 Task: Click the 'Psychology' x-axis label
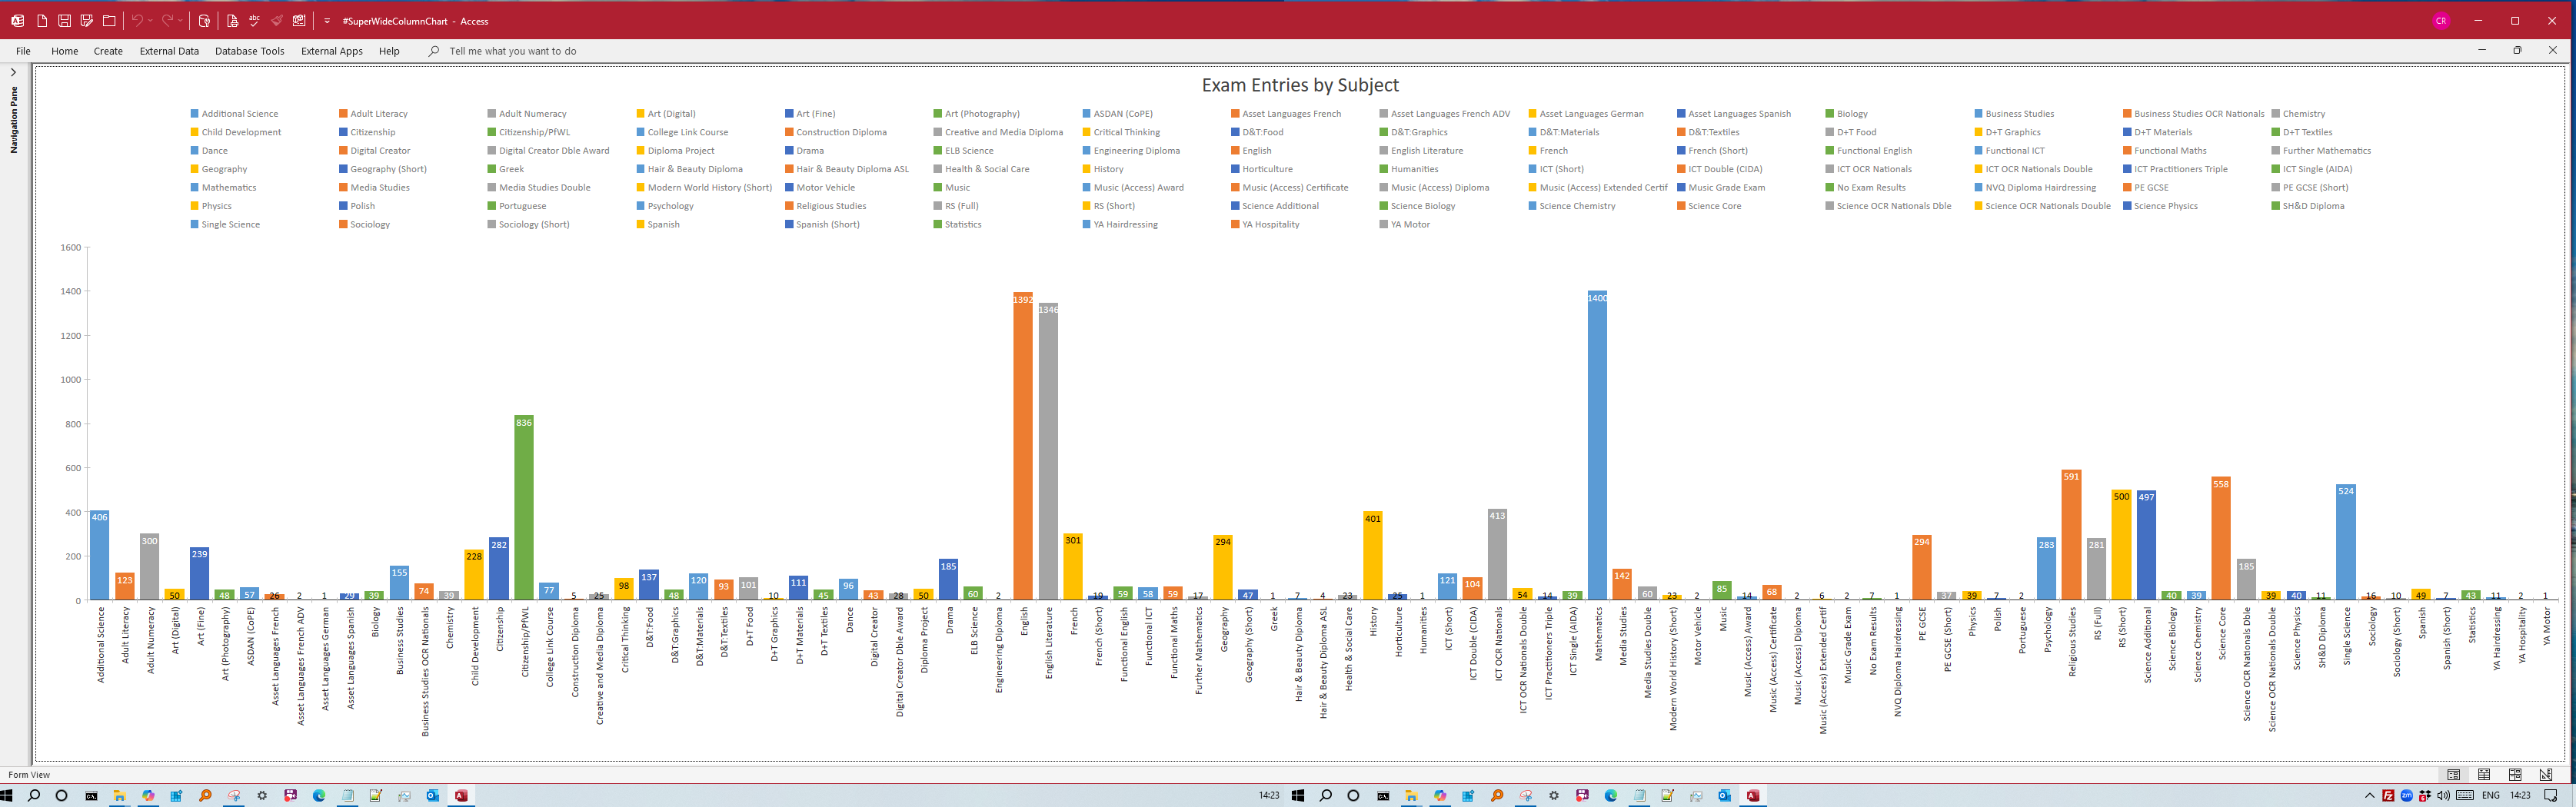(2047, 630)
